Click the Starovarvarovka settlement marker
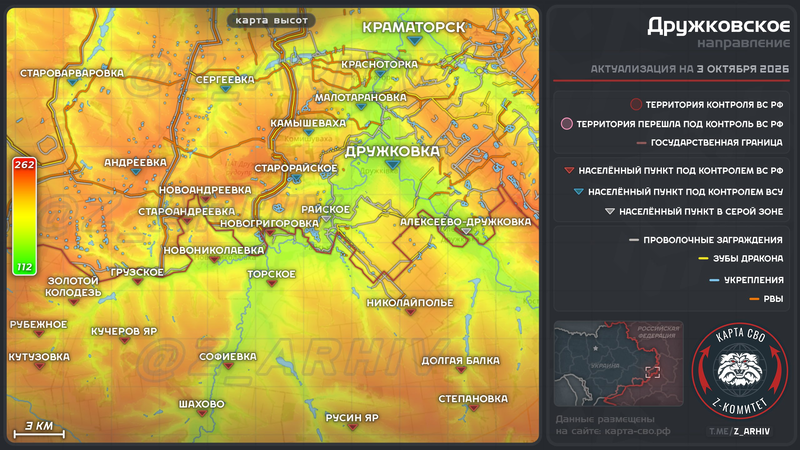Screen dimensions: 800x450 click(72, 82)
